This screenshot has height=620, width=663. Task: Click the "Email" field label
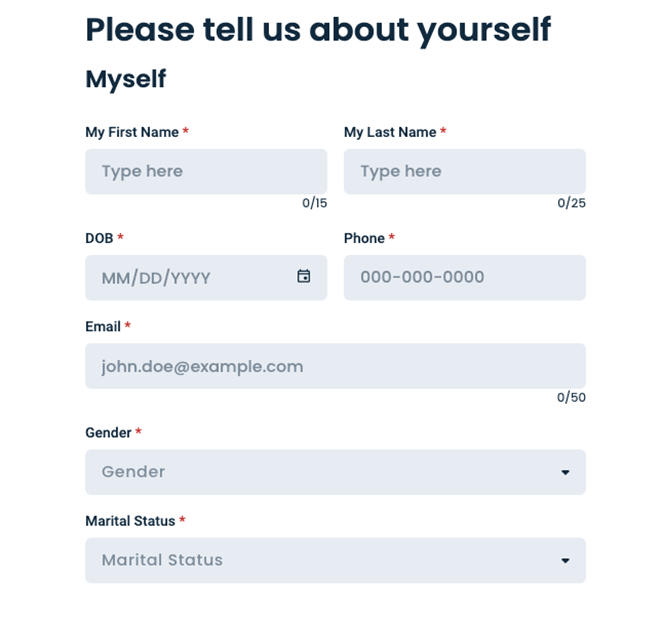click(x=103, y=327)
